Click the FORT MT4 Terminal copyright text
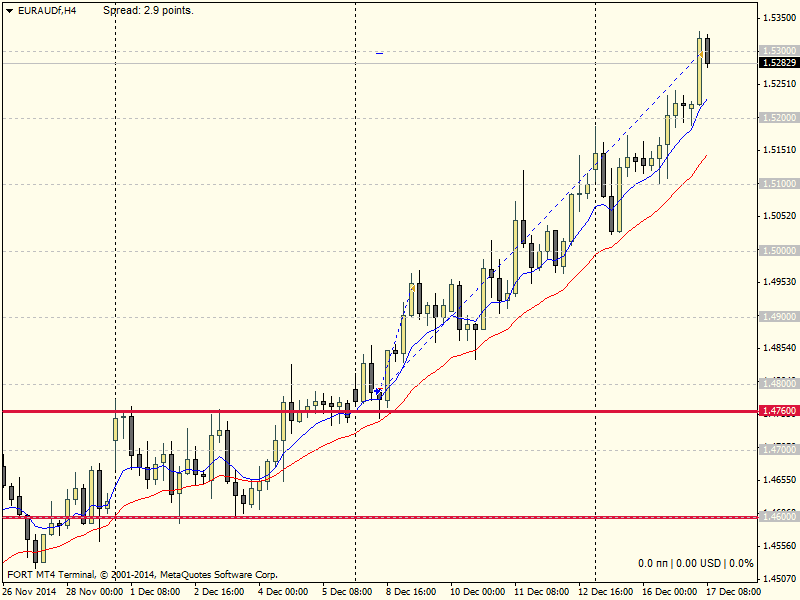Screen dimensions: 800x600 coord(142,574)
